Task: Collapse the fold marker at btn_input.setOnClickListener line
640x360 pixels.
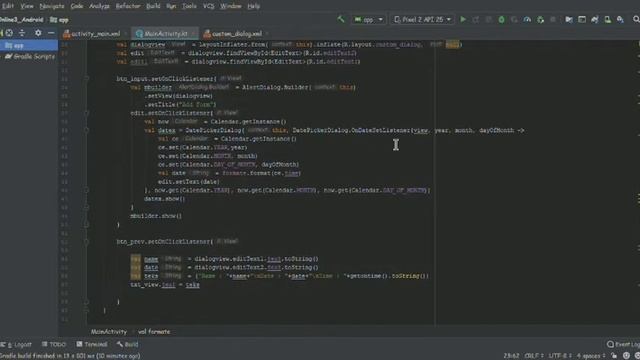Action: [x=87, y=78]
